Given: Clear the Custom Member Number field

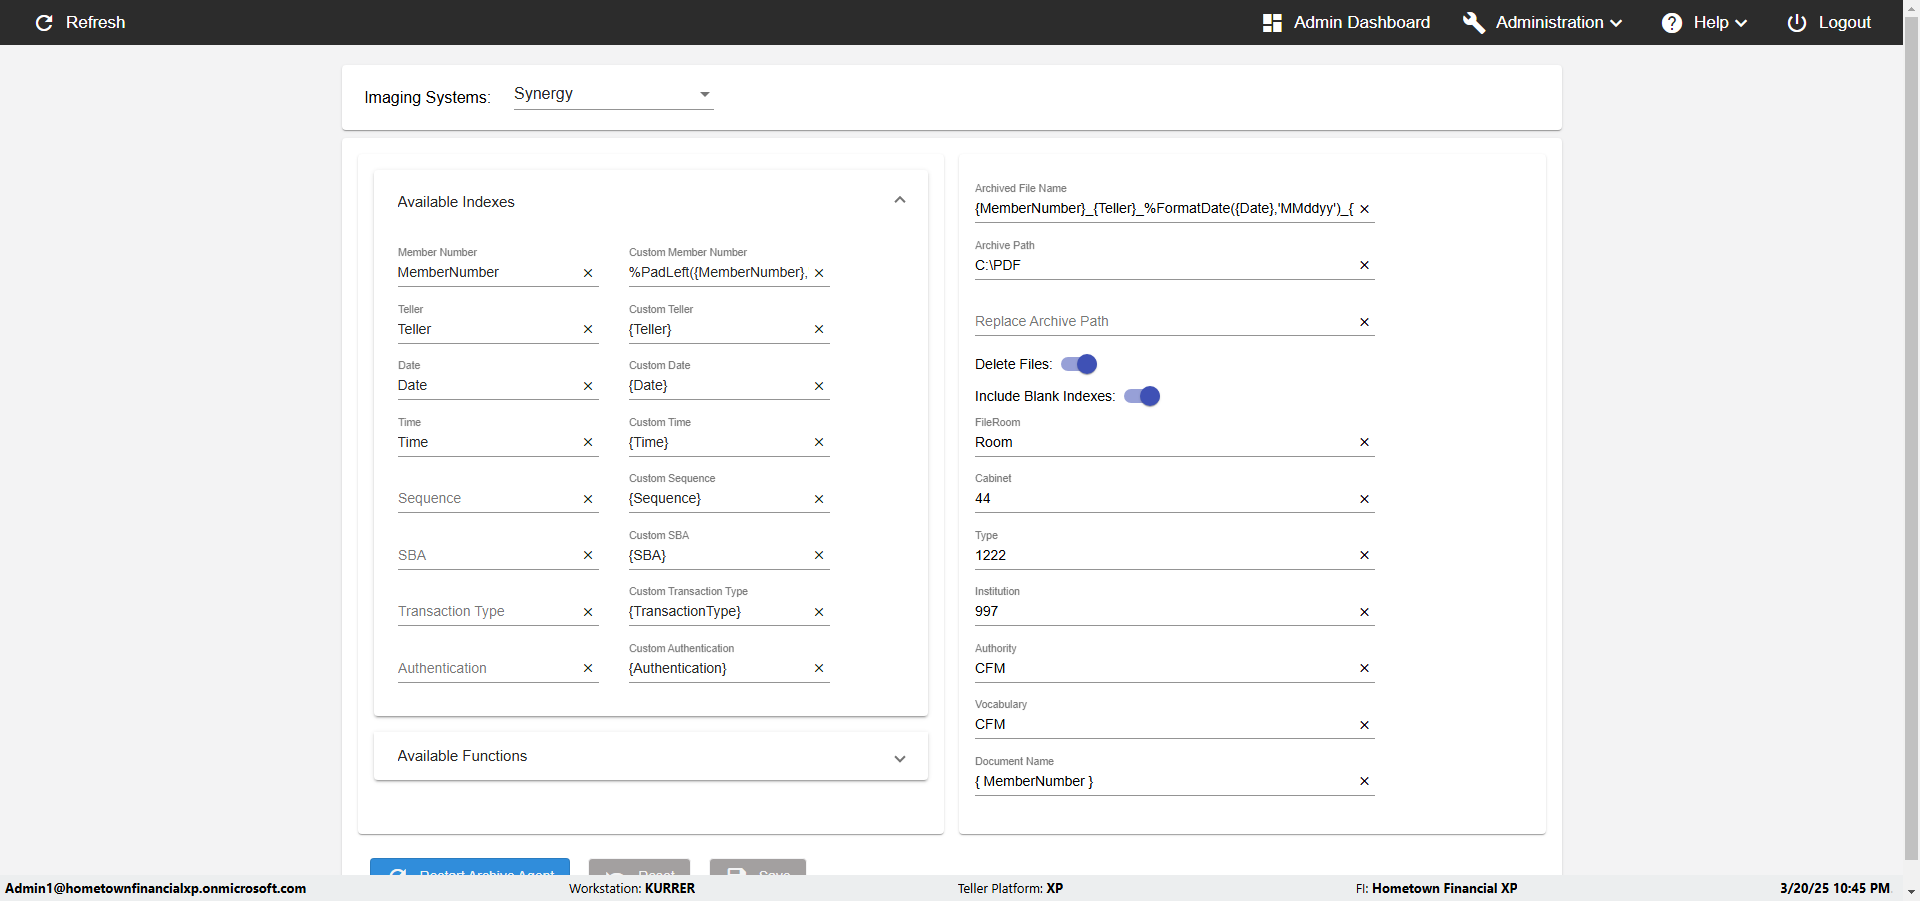Looking at the screenshot, I should click(819, 273).
